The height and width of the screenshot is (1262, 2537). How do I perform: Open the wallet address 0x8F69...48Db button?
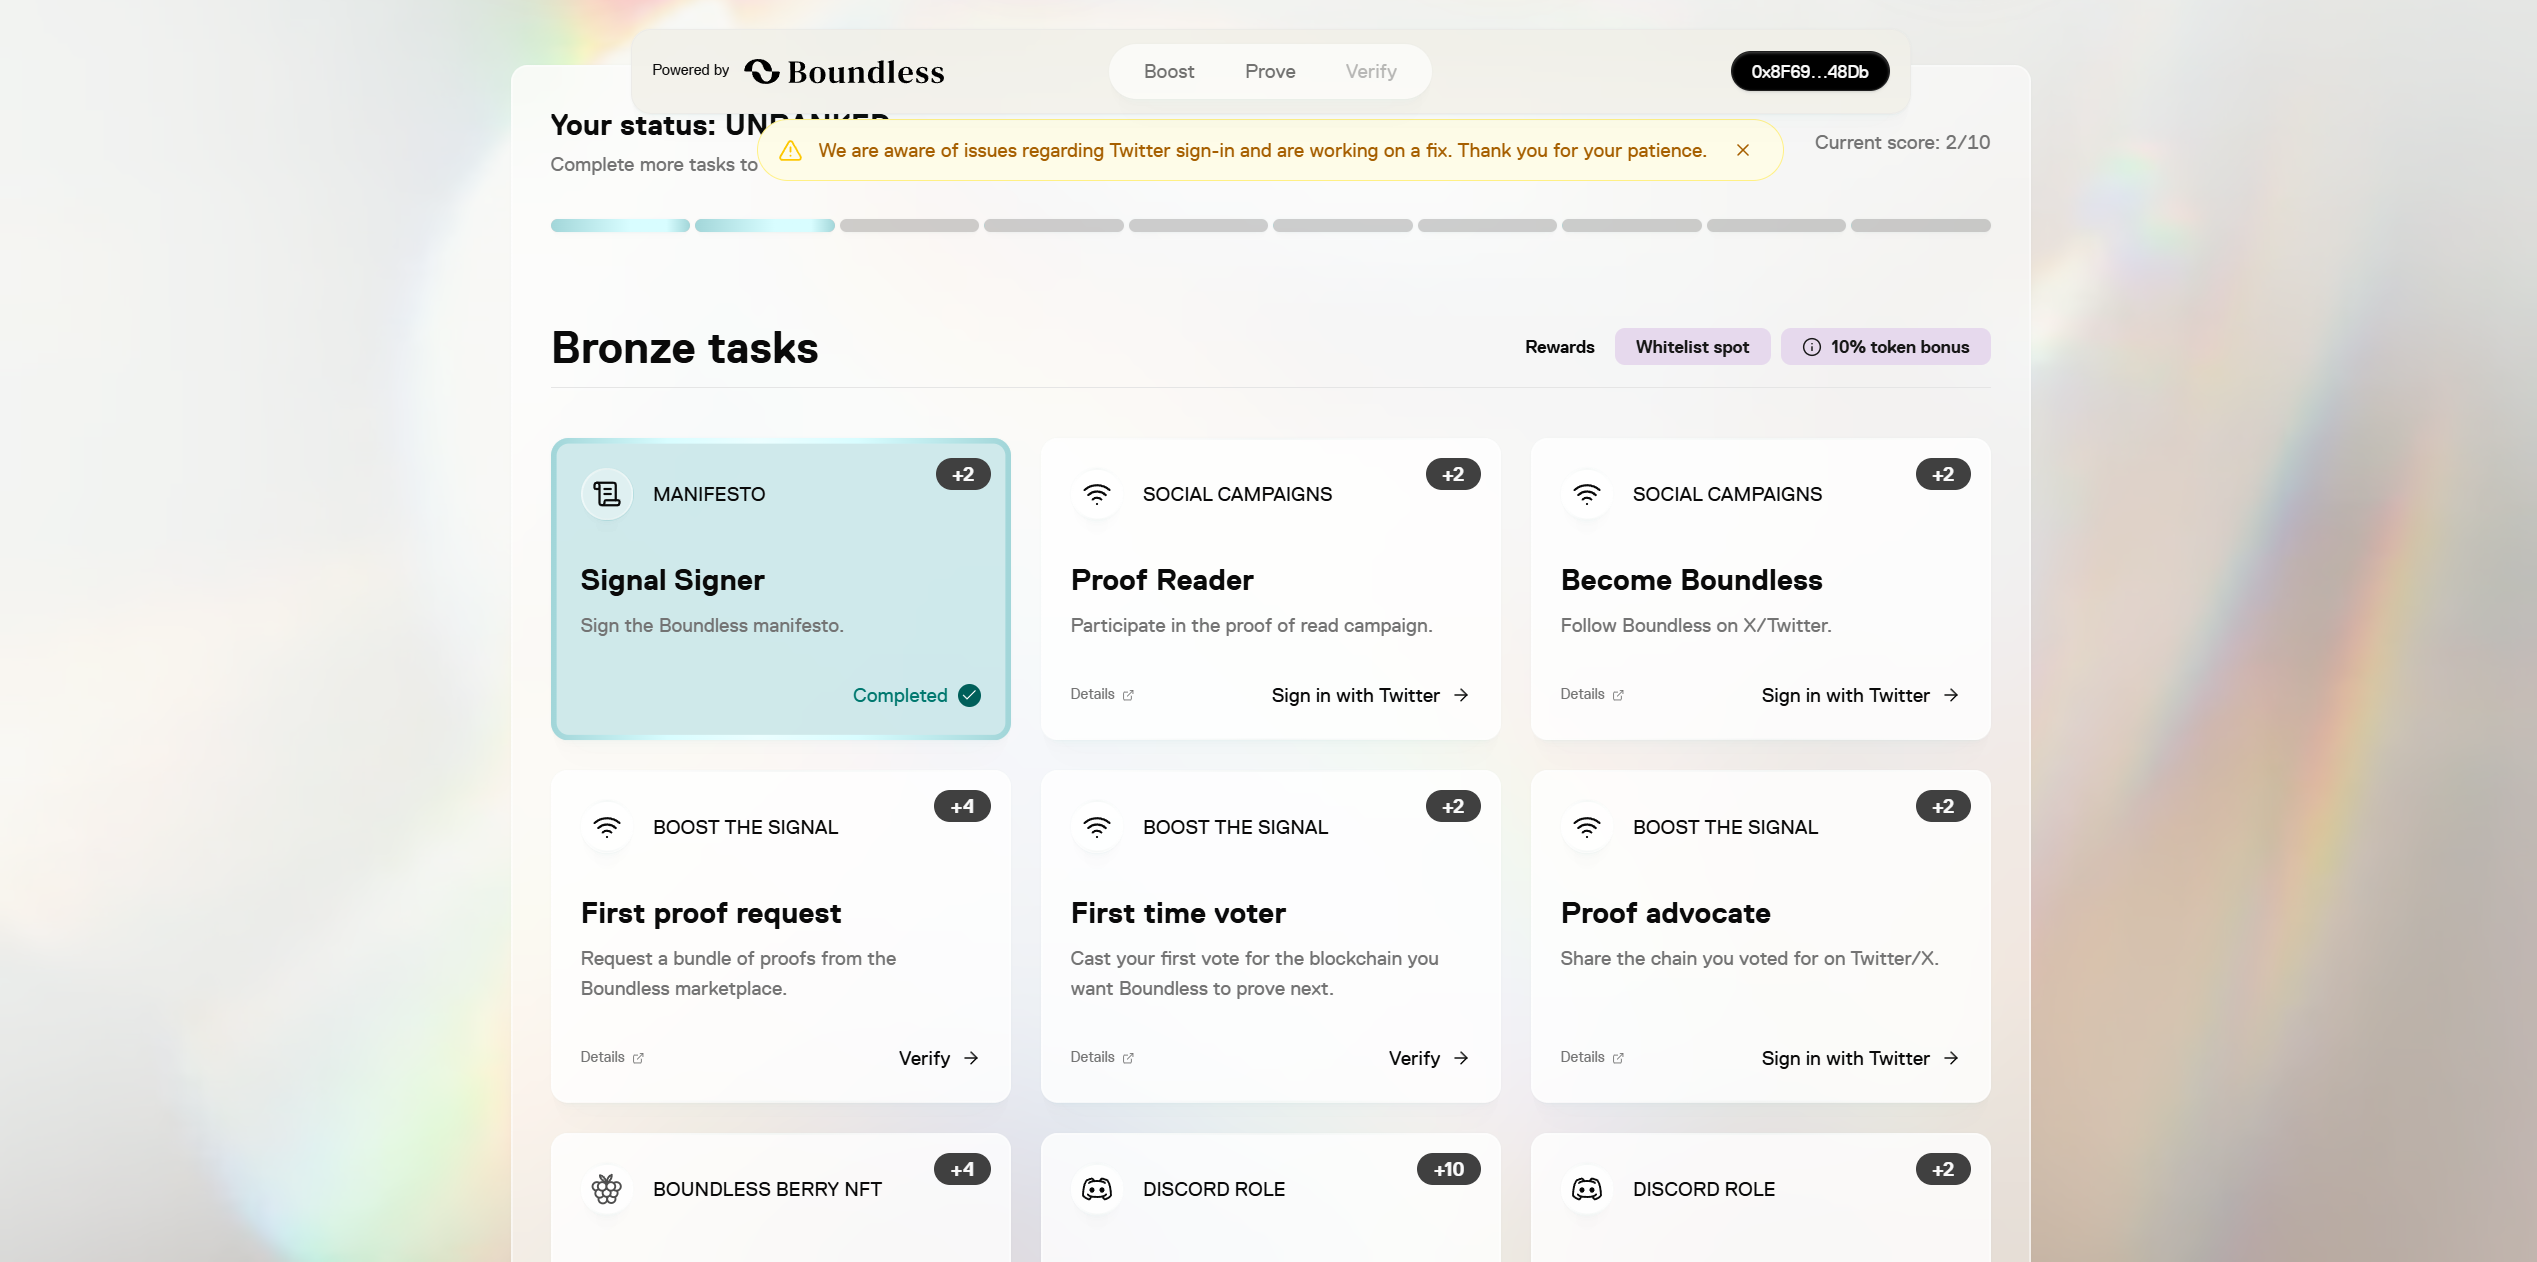1809,71
